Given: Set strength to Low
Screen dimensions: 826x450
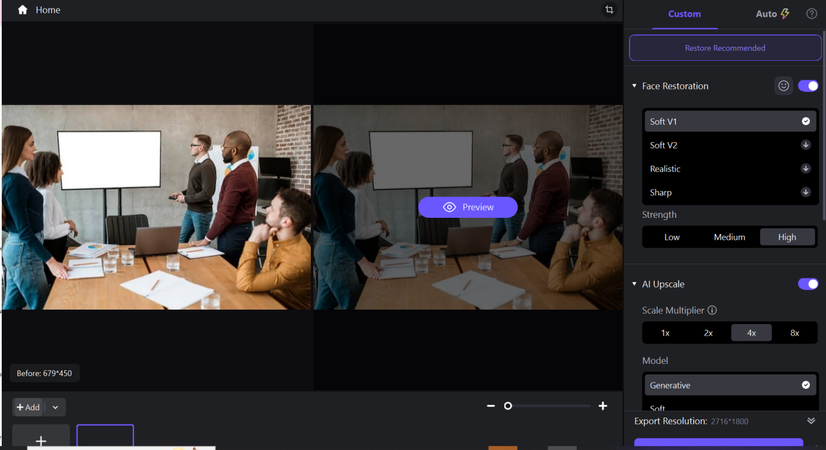Looking at the screenshot, I should point(672,237).
